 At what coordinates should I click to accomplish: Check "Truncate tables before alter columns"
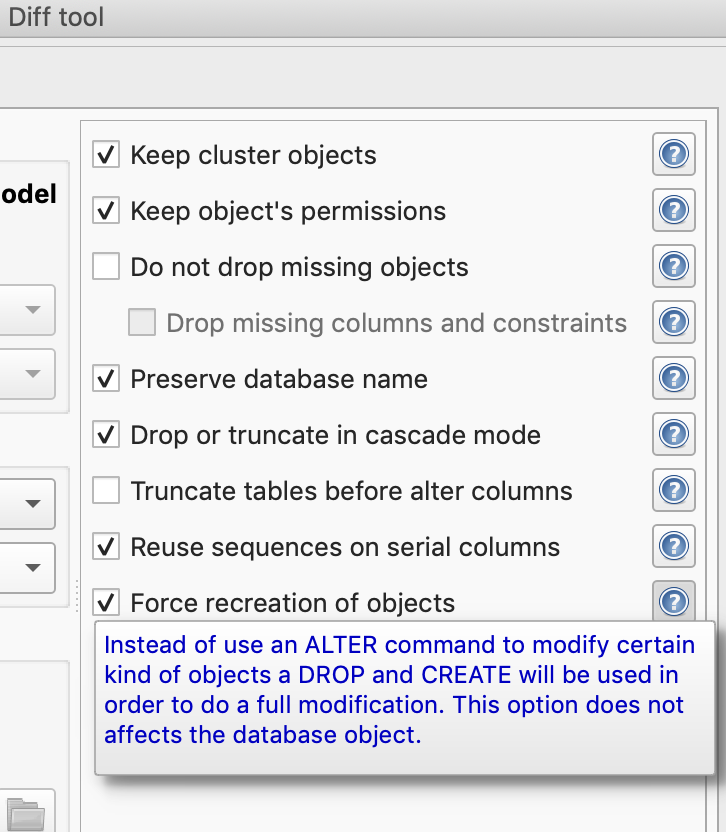[106, 491]
